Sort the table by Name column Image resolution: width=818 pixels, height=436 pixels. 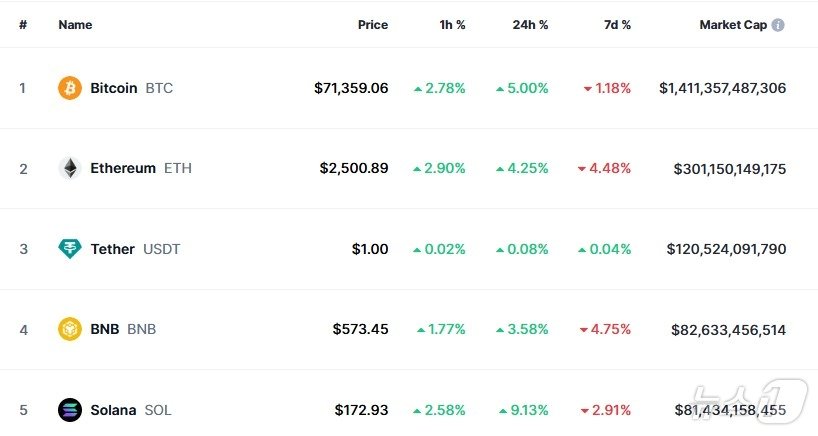(75, 25)
